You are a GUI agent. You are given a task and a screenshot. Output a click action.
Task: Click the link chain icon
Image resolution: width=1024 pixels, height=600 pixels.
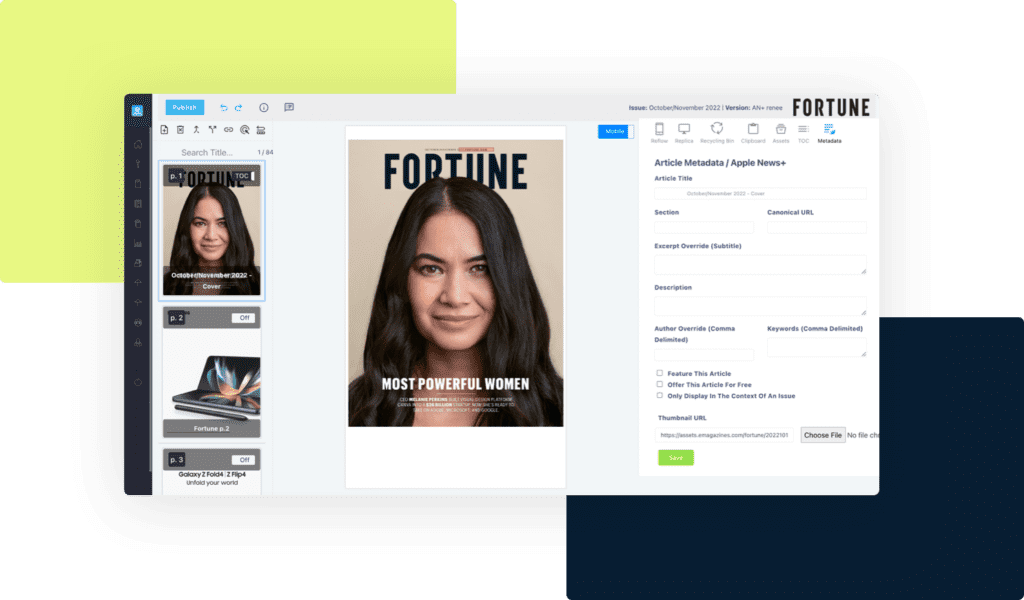pos(229,130)
